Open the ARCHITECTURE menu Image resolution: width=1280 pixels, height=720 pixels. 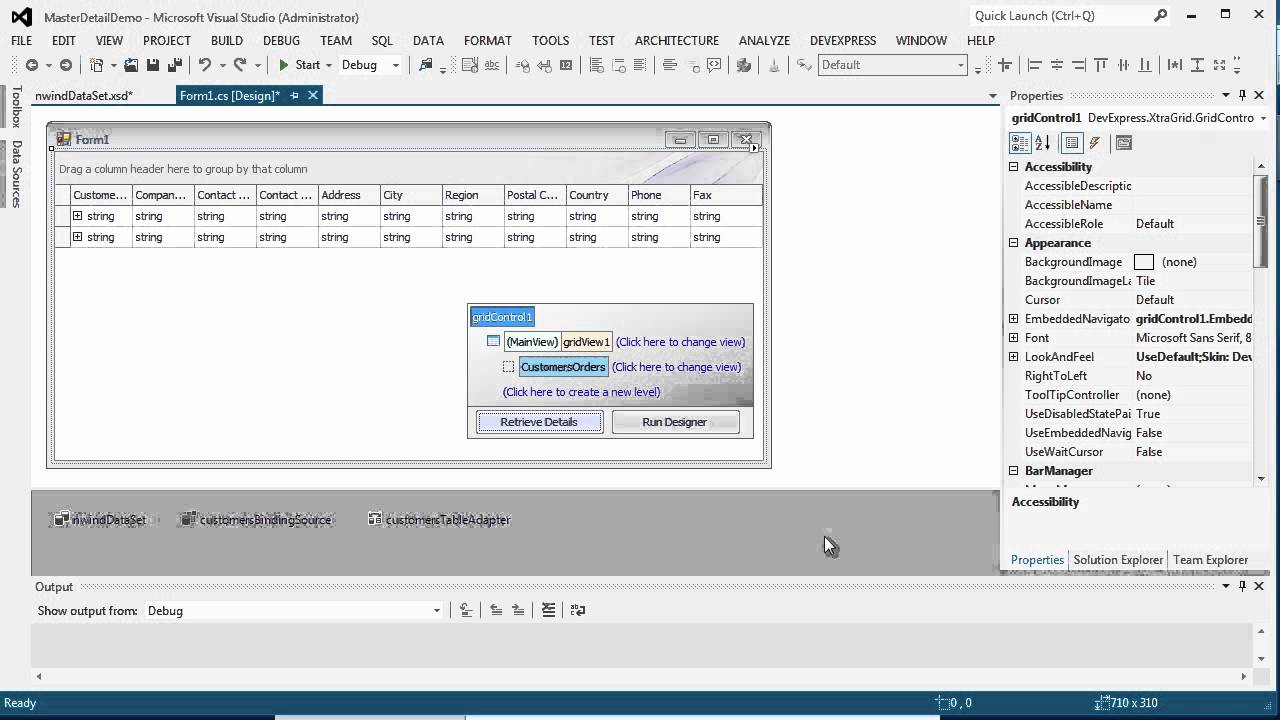click(677, 40)
